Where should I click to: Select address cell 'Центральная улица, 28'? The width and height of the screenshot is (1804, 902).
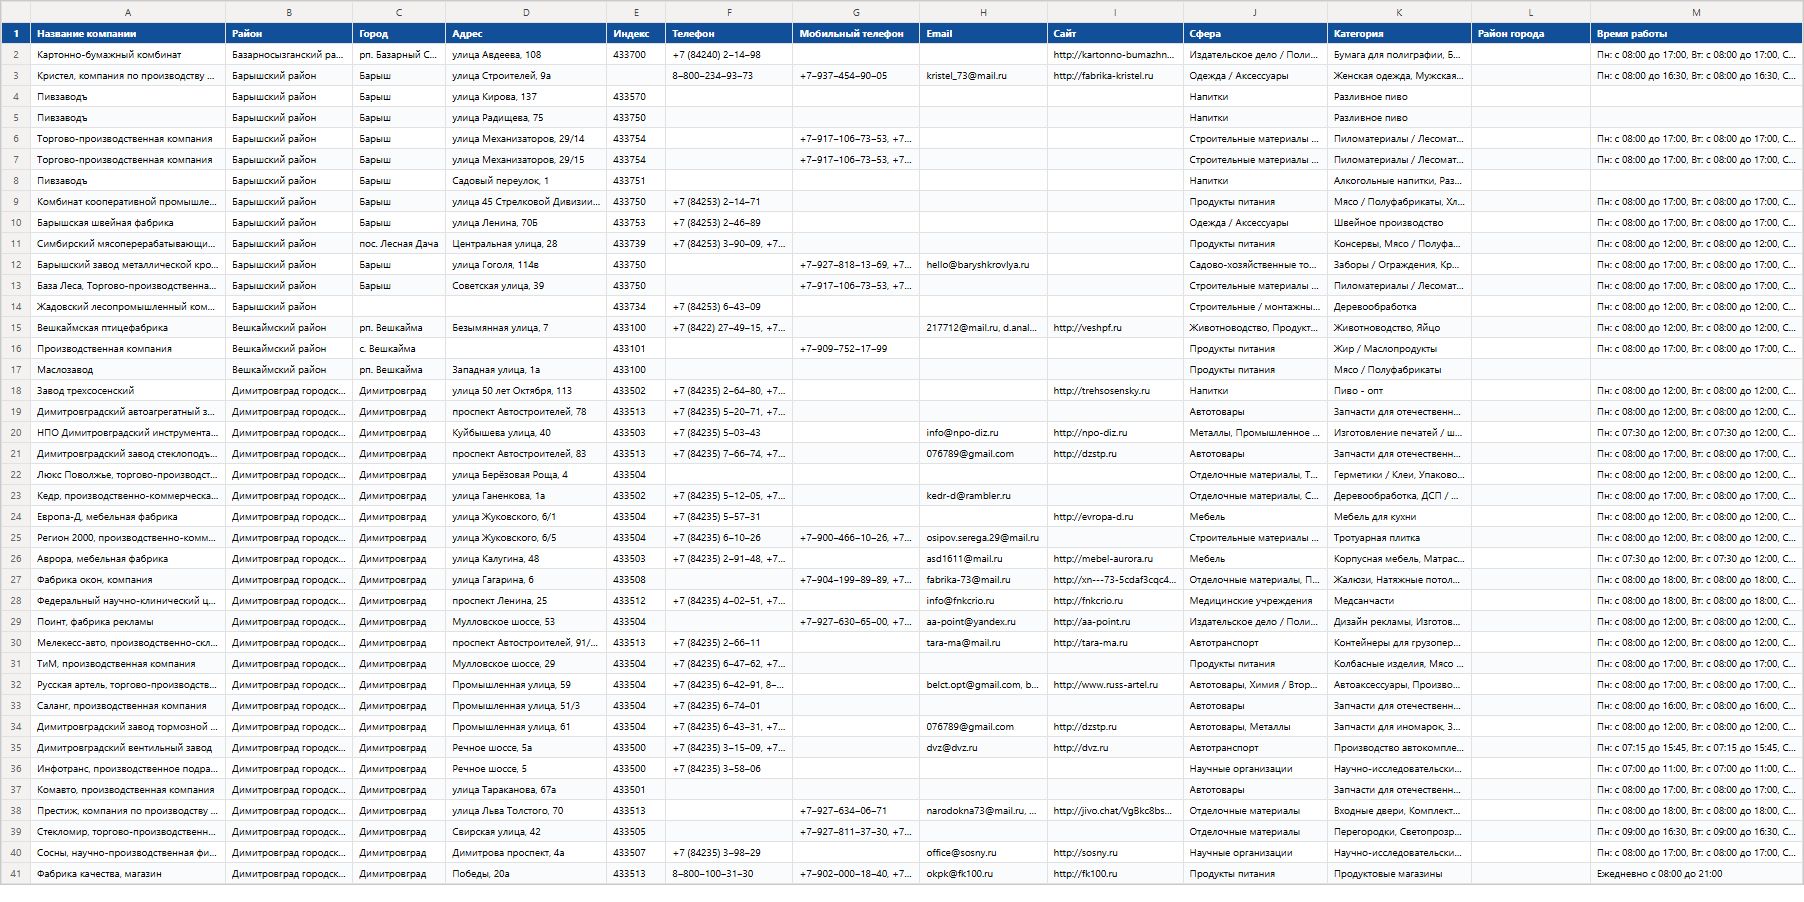526,244
